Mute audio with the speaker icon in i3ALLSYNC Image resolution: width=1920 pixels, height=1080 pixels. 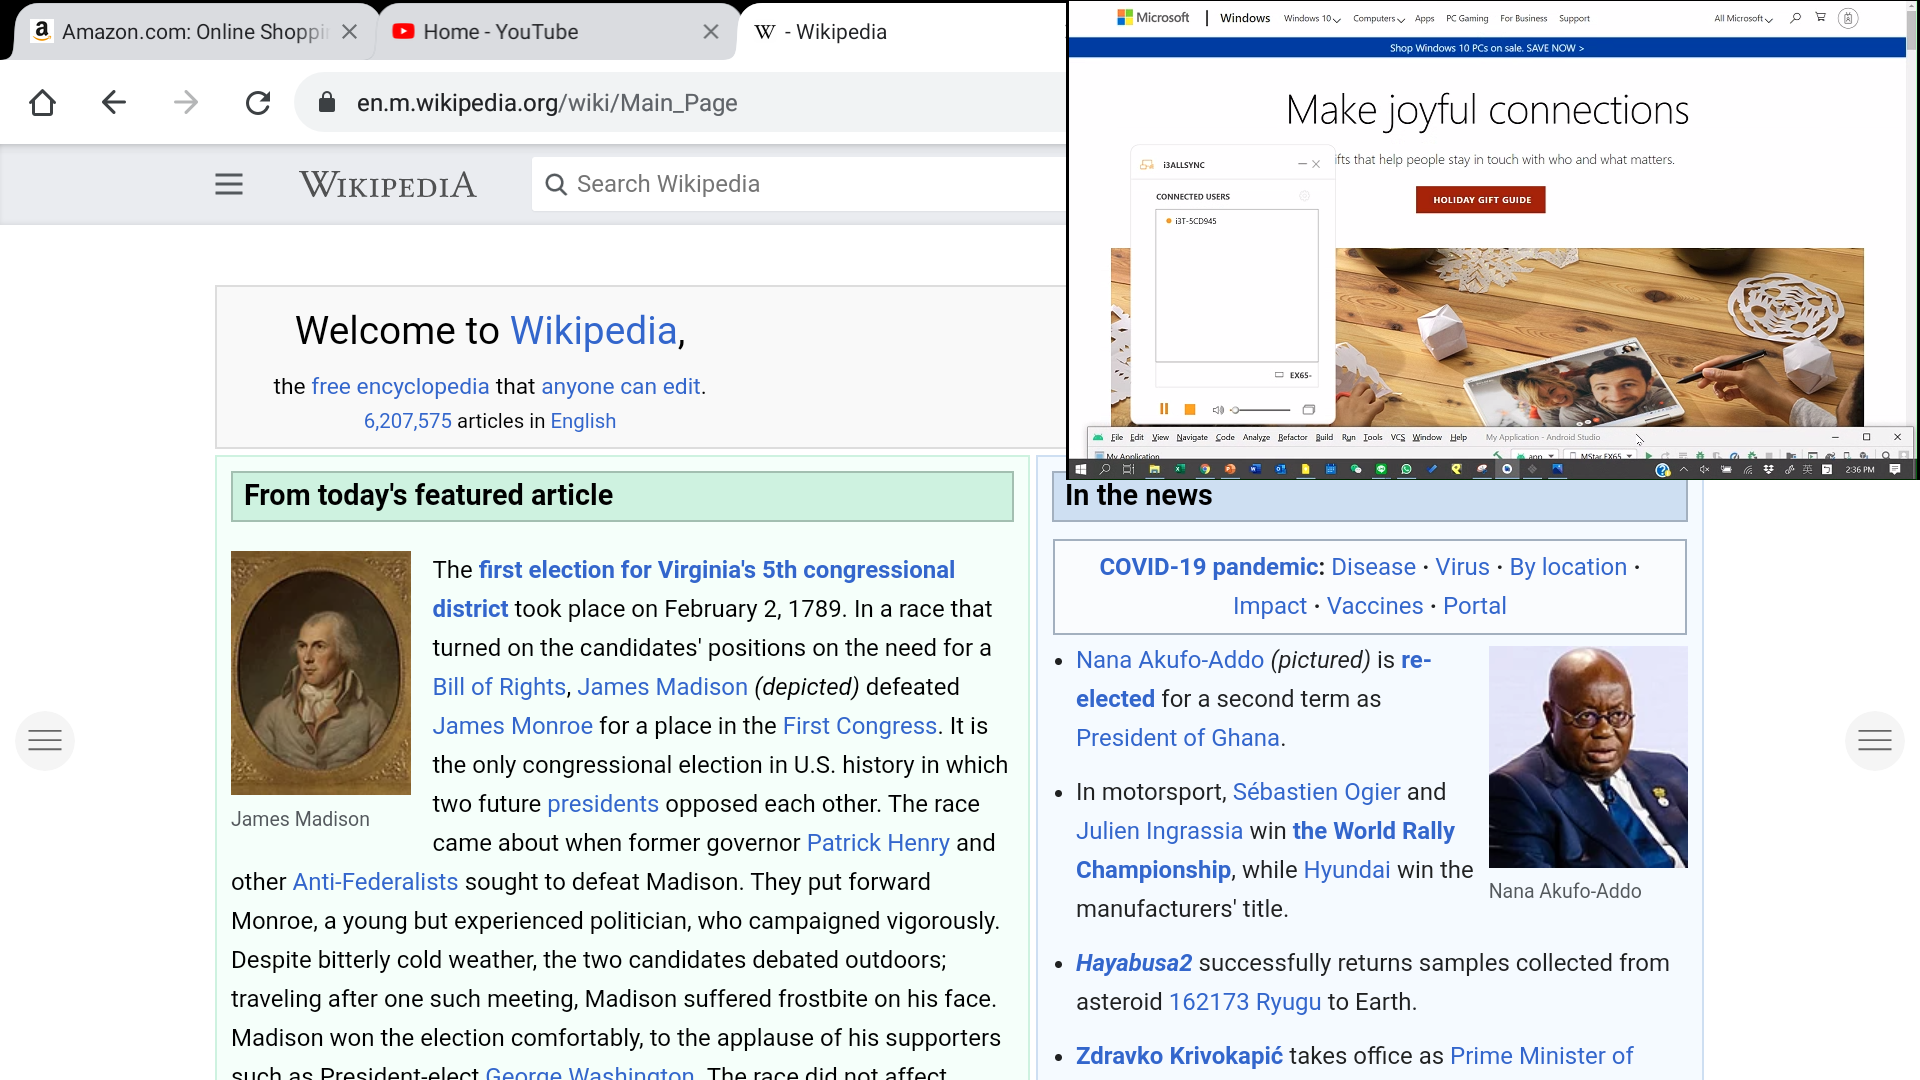1217,409
